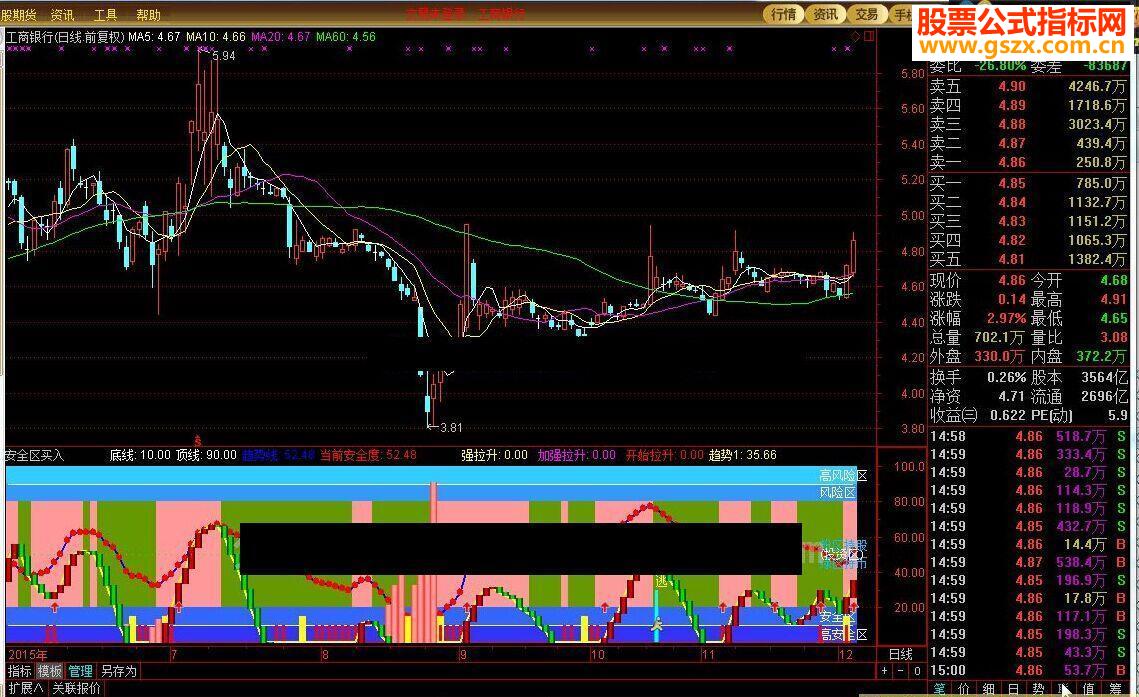Image resolution: width=1139 pixels, height=697 pixels.
Task: Open the 工具 menu
Action: (105, 15)
